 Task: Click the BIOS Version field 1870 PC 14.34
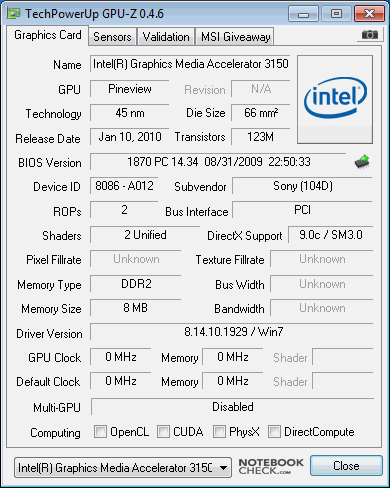(218, 162)
